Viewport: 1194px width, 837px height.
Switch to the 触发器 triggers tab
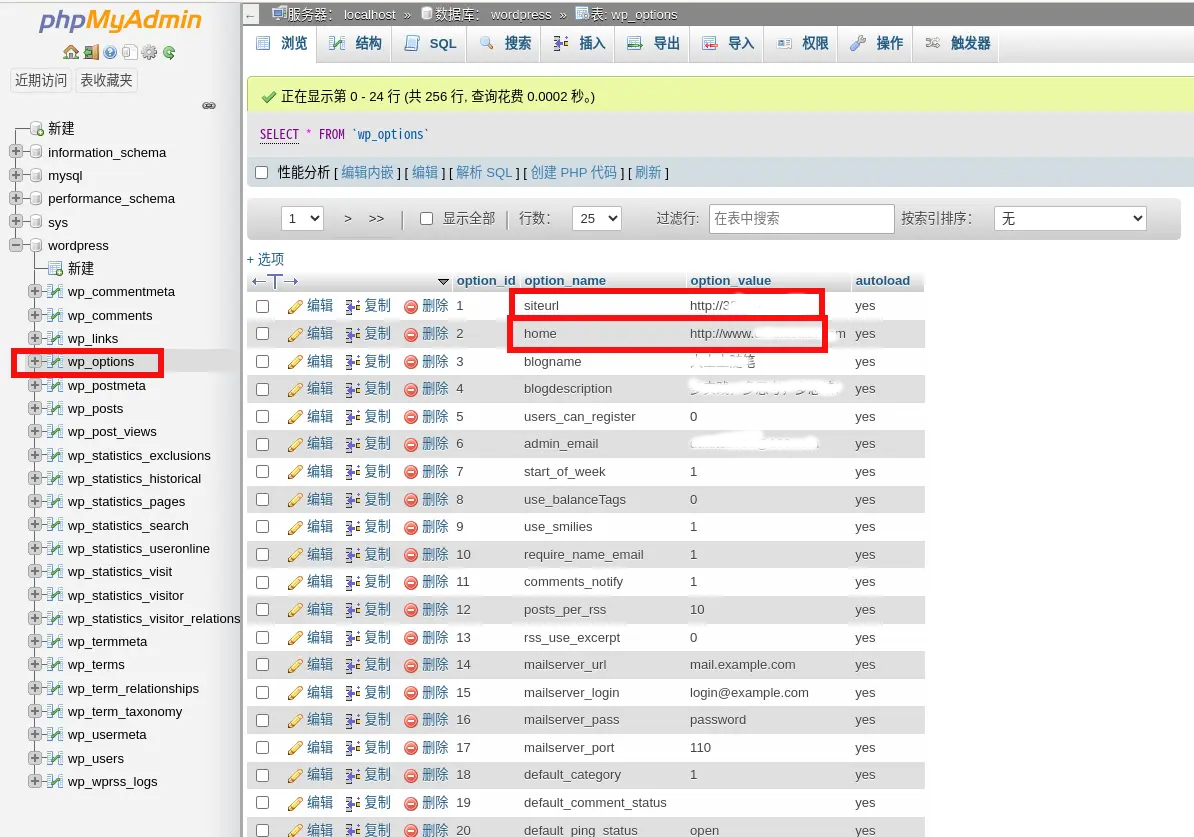tap(958, 43)
